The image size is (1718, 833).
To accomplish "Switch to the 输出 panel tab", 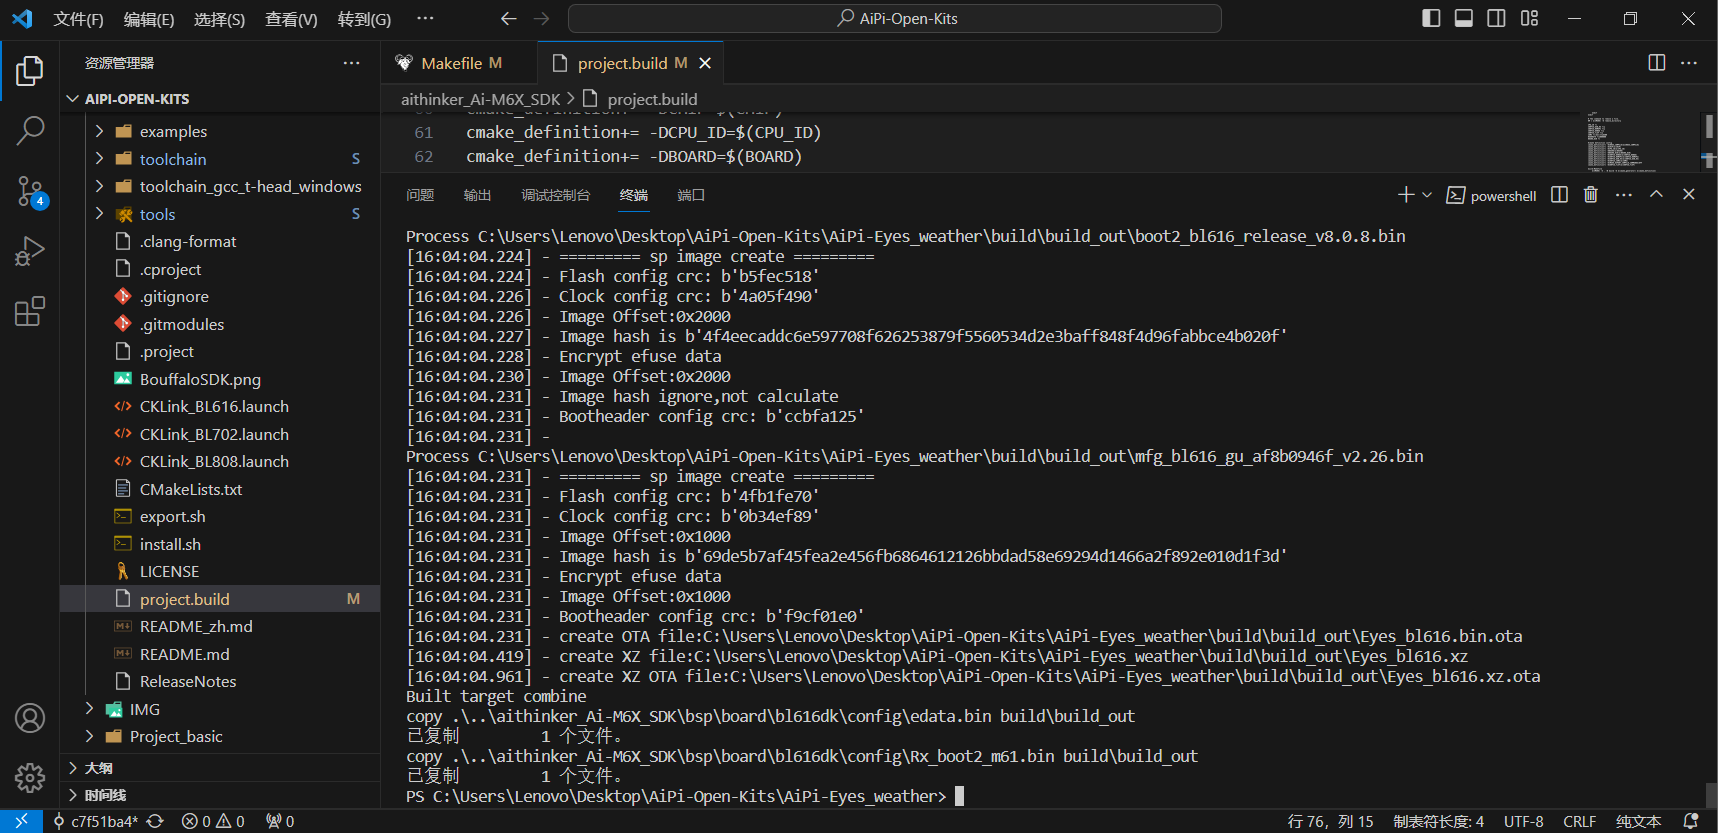I will tap(477, 195).
